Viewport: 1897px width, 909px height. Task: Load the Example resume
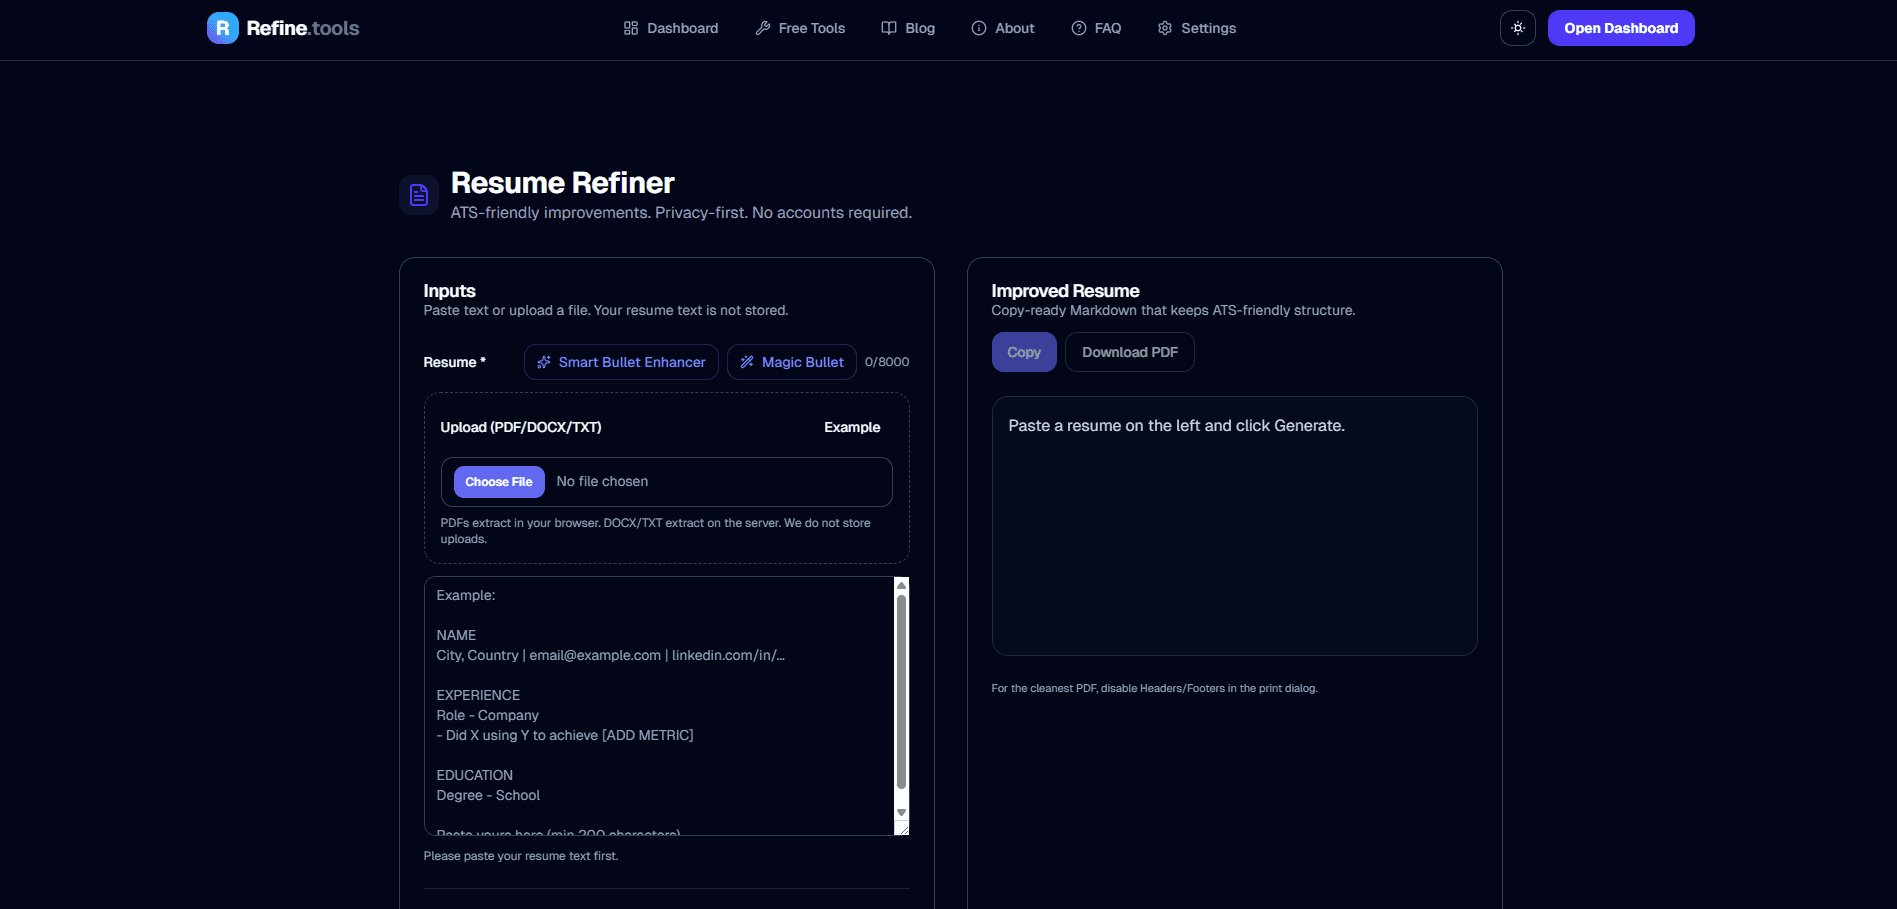851,427
